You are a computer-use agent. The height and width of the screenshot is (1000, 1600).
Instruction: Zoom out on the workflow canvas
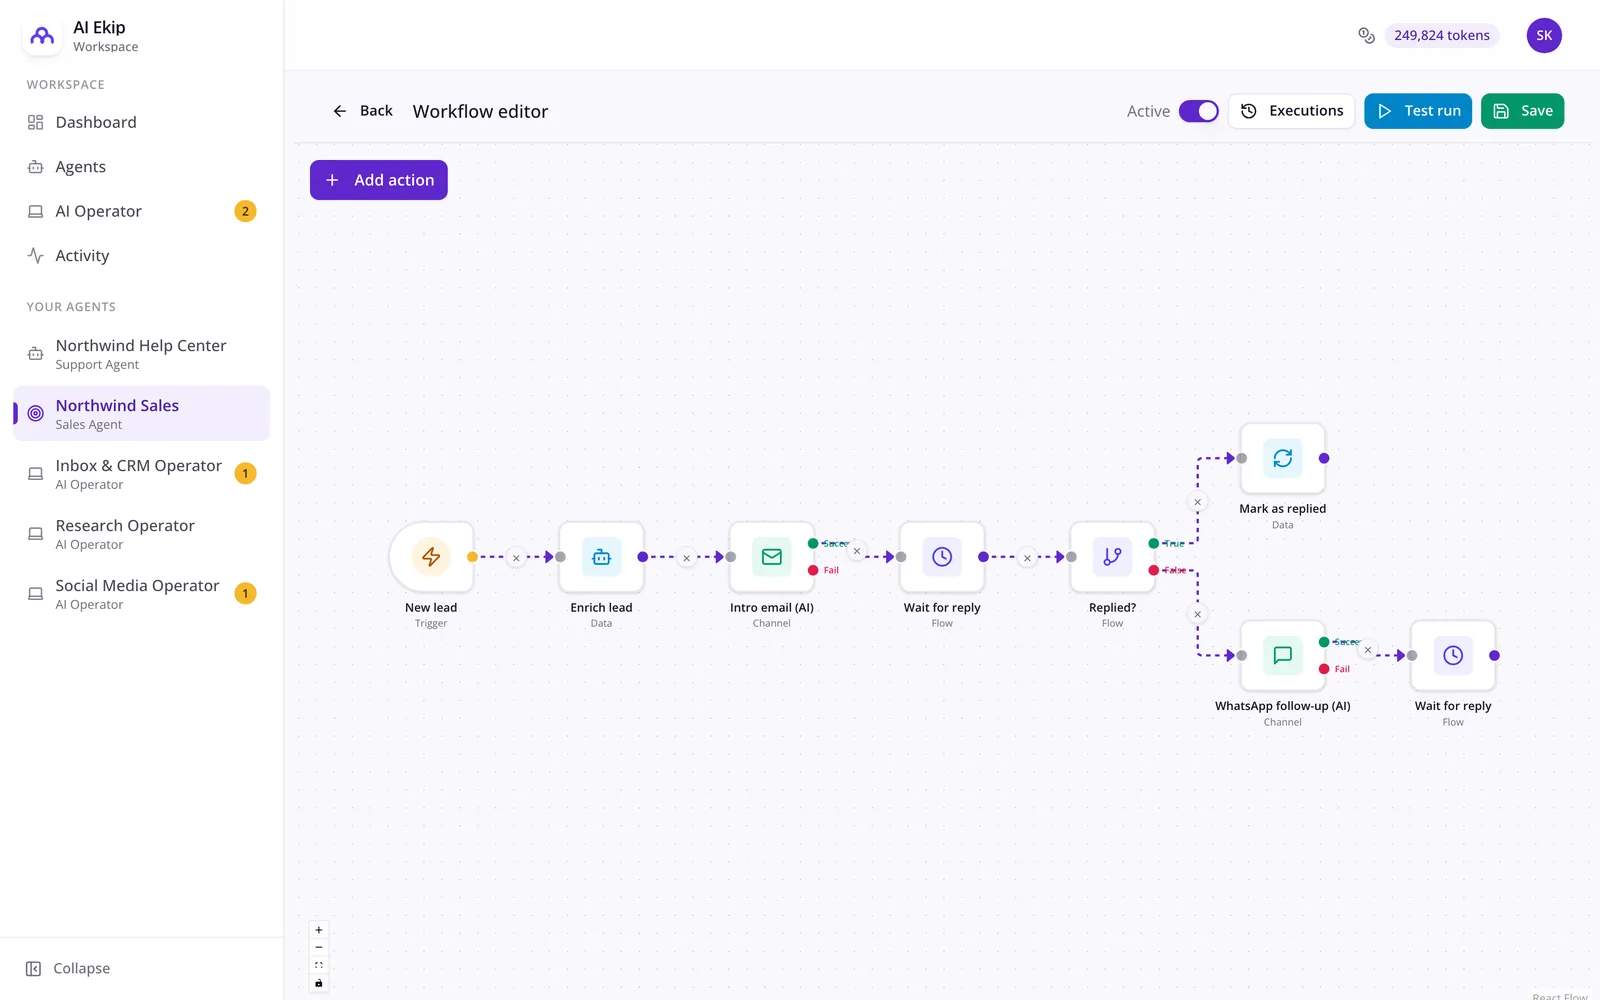point(319,947)
